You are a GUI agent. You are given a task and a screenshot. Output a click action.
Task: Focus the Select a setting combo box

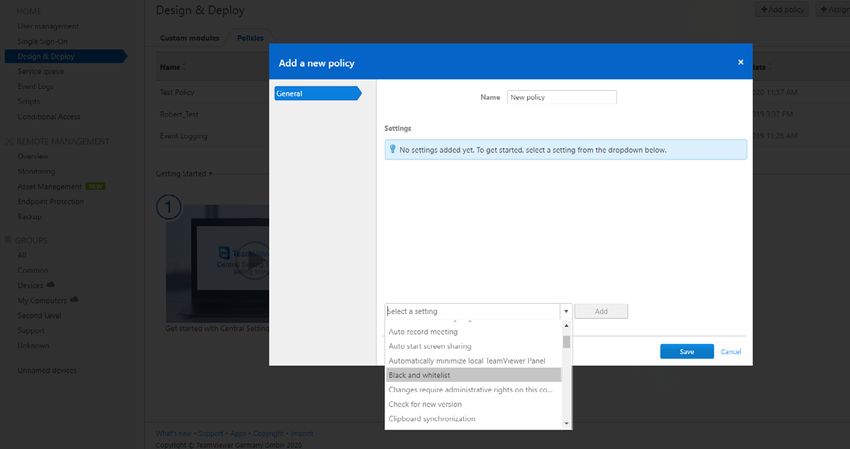473,311
